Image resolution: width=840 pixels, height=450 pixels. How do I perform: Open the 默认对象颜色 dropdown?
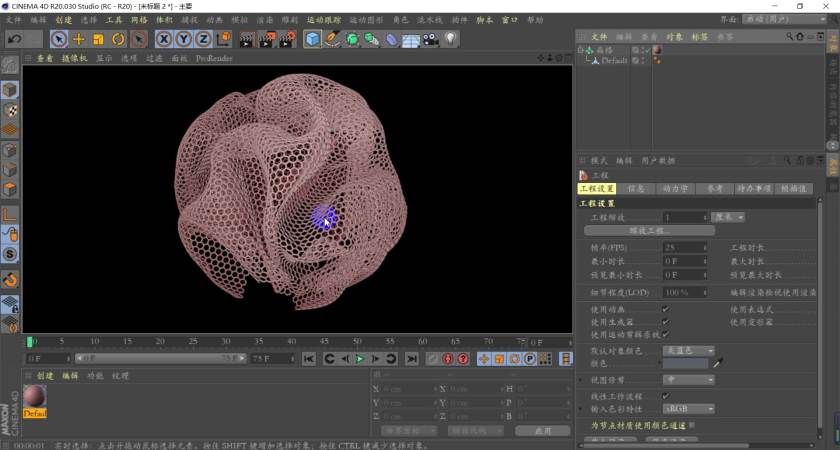pos(689,351)
